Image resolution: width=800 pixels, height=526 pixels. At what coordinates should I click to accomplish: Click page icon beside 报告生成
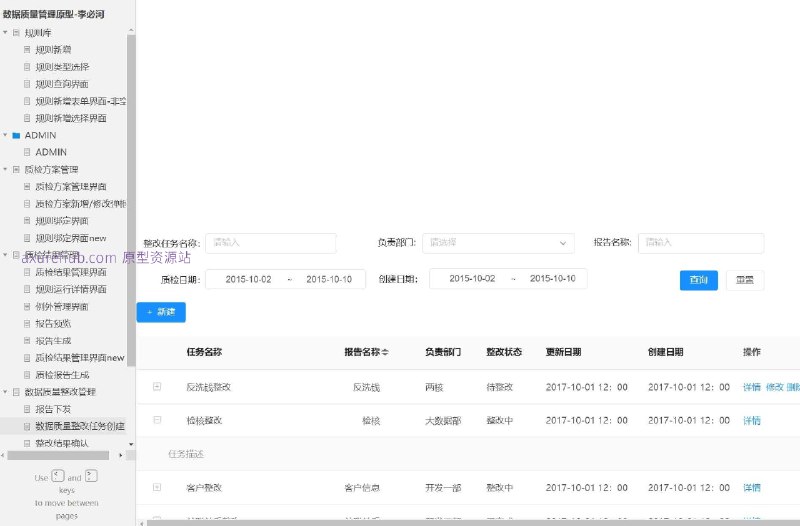coord(27,340)
